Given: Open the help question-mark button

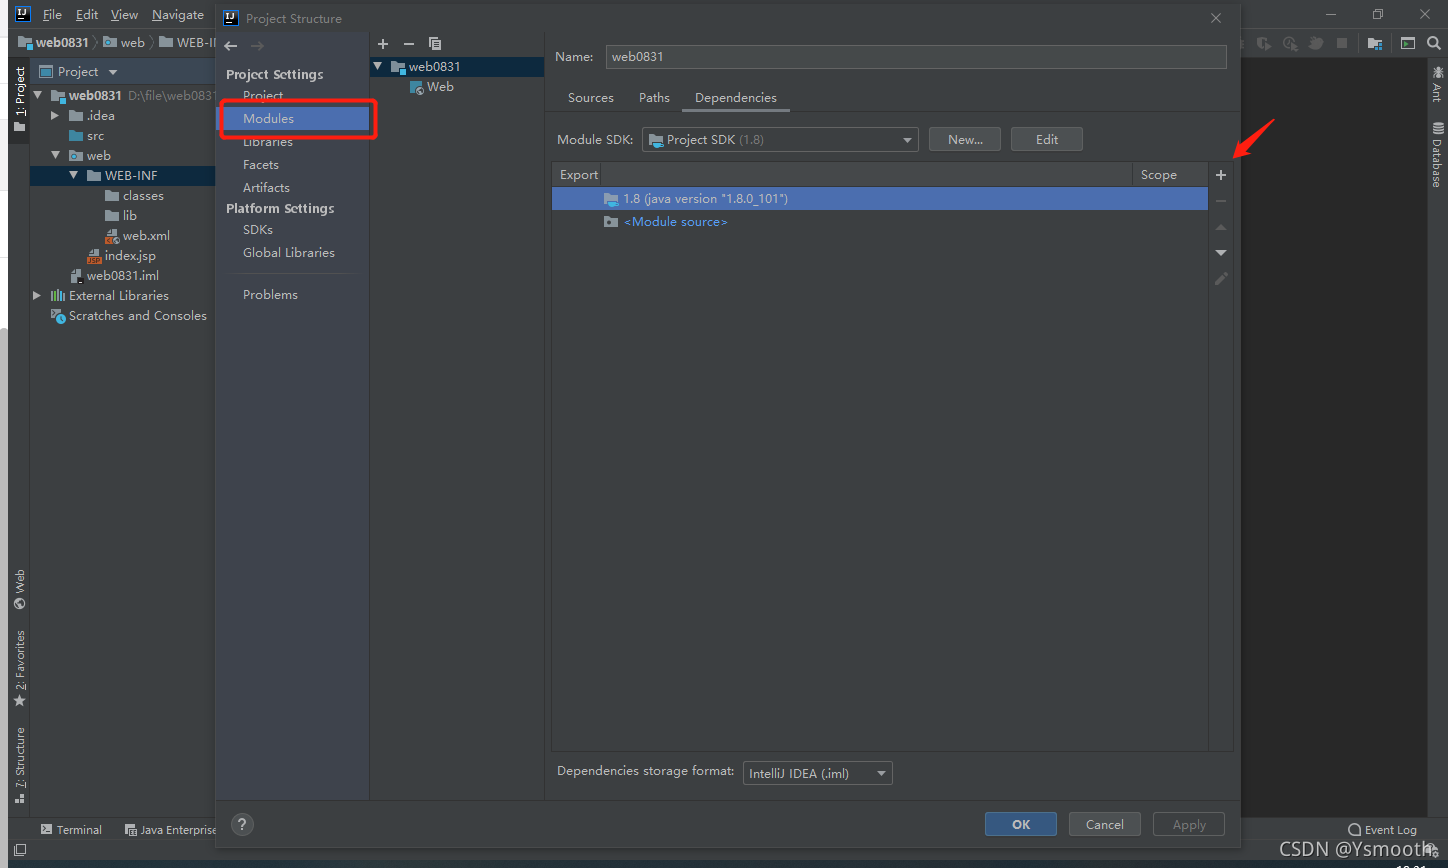Looking at the screenshot, I should 242,825.
